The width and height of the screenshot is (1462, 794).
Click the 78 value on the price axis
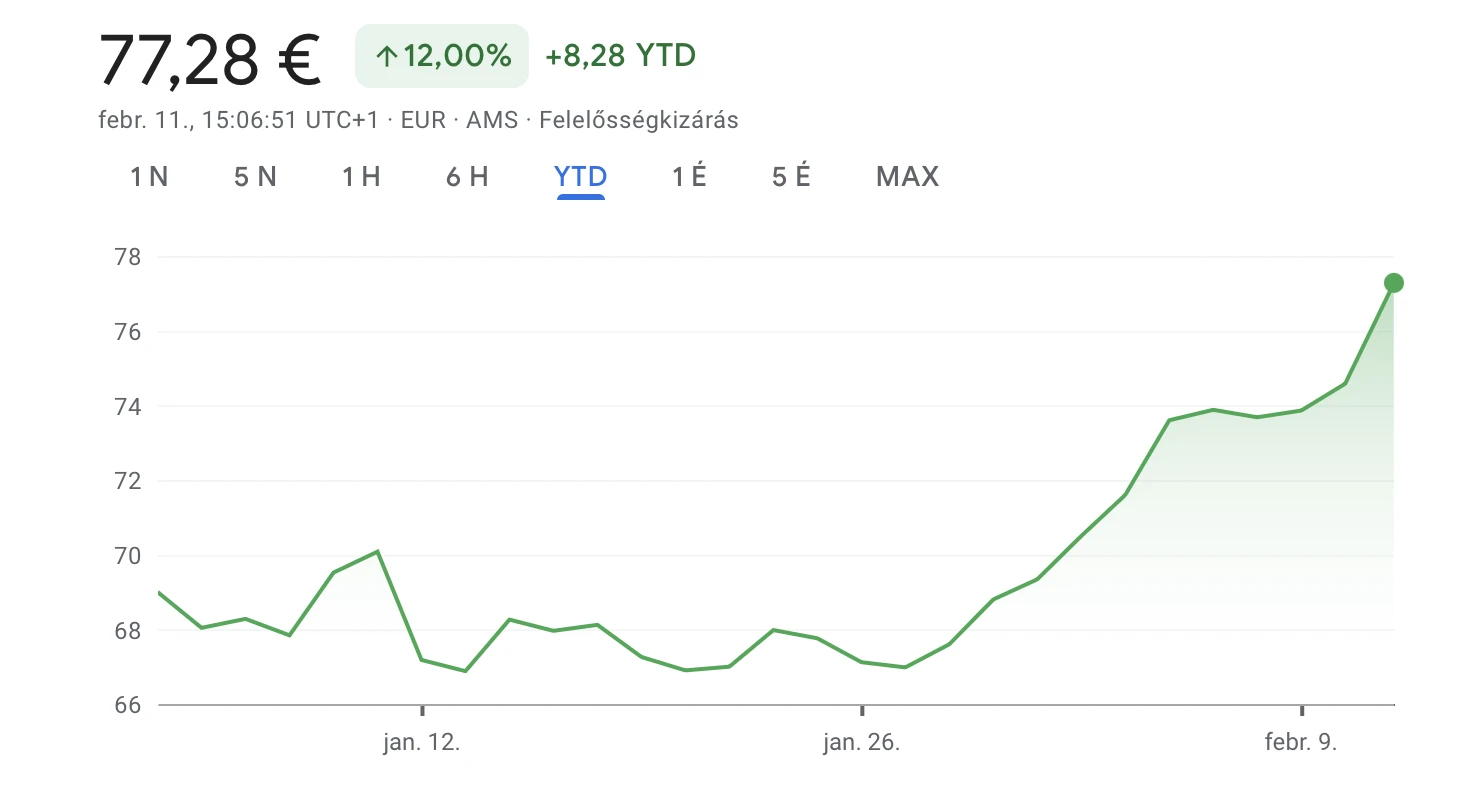pyautogui.click(x=130, y=257)
